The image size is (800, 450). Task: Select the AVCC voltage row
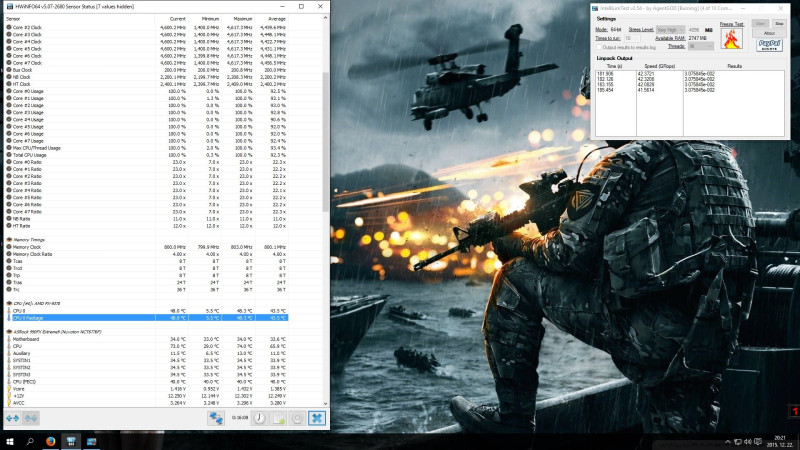(146, 403)
